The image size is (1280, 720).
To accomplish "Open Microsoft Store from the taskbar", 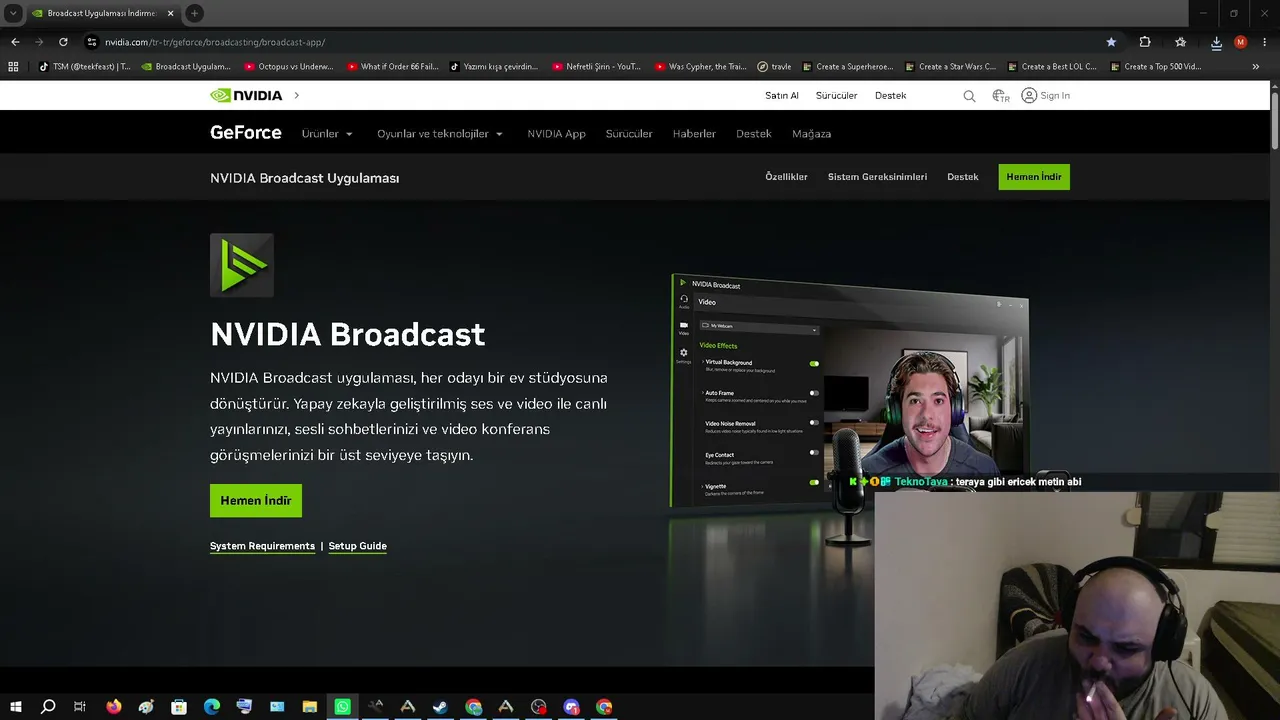I will [179, 707].
